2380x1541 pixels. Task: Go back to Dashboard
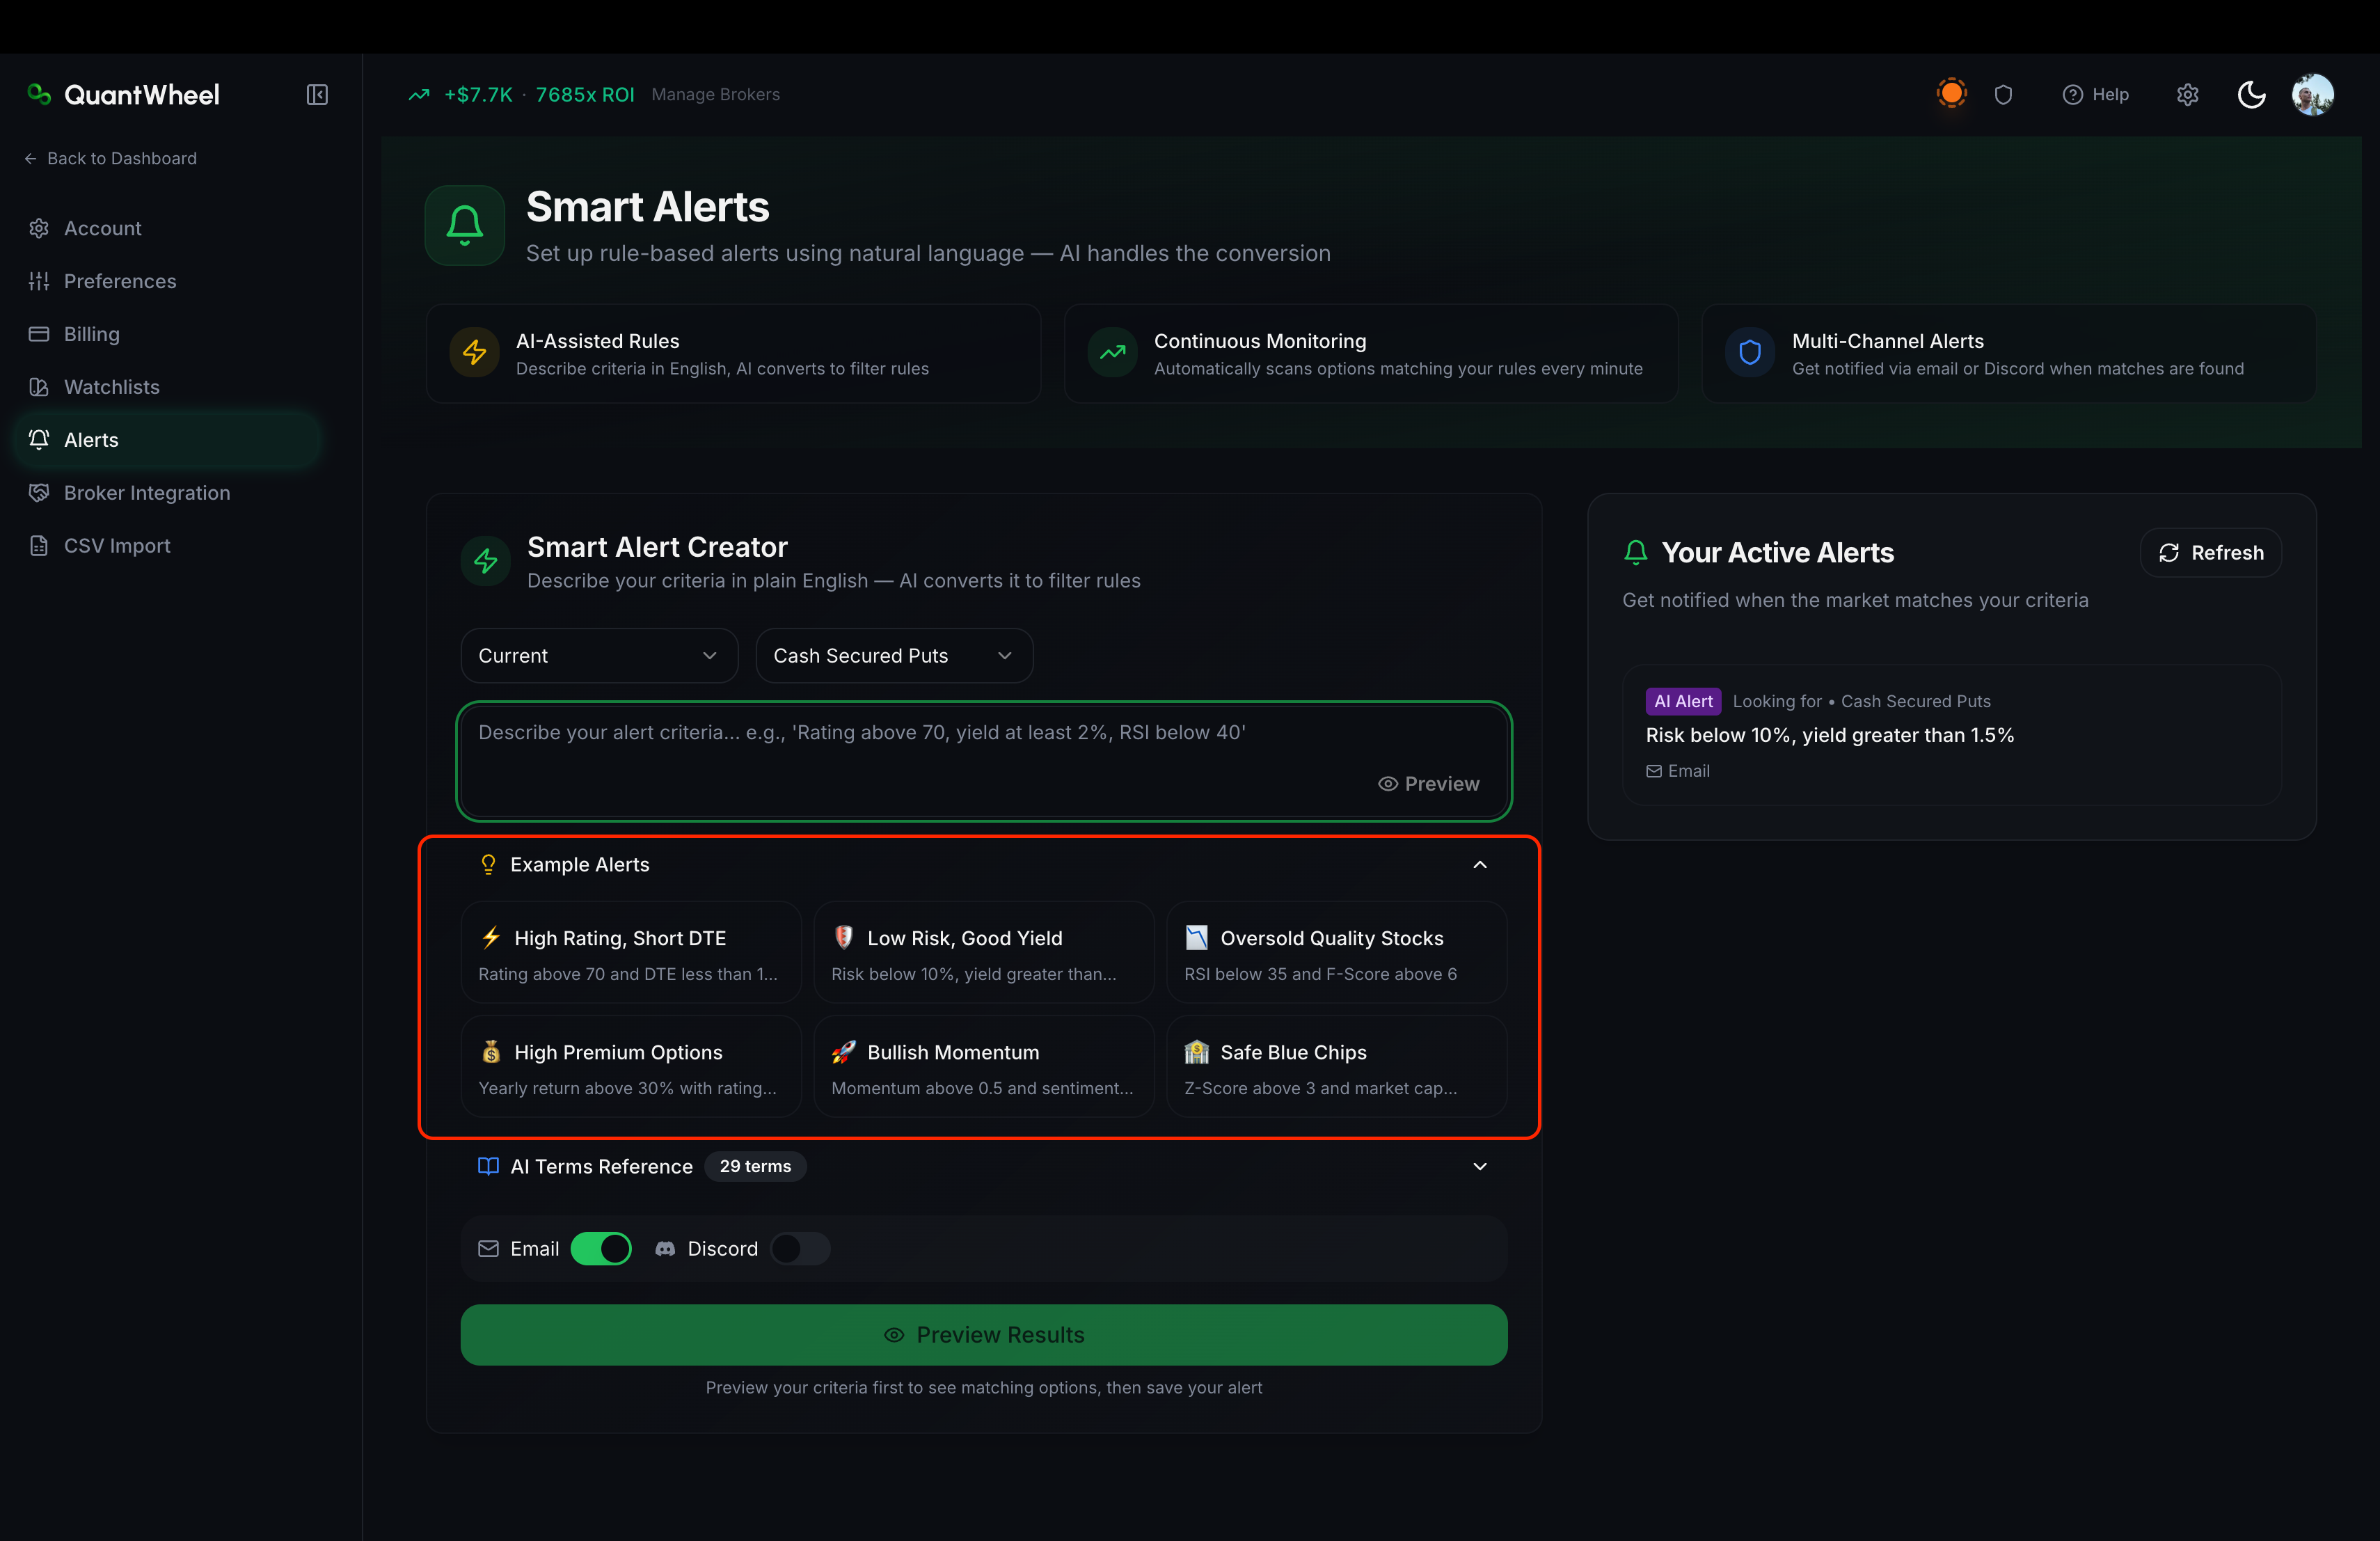click(x=110, y=158)
